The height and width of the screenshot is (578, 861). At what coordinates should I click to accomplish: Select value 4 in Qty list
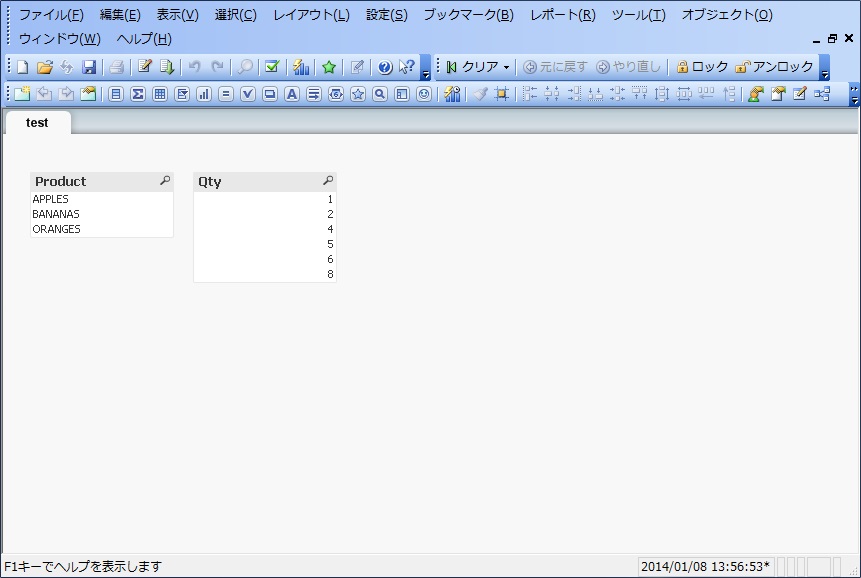pos(265,229)
